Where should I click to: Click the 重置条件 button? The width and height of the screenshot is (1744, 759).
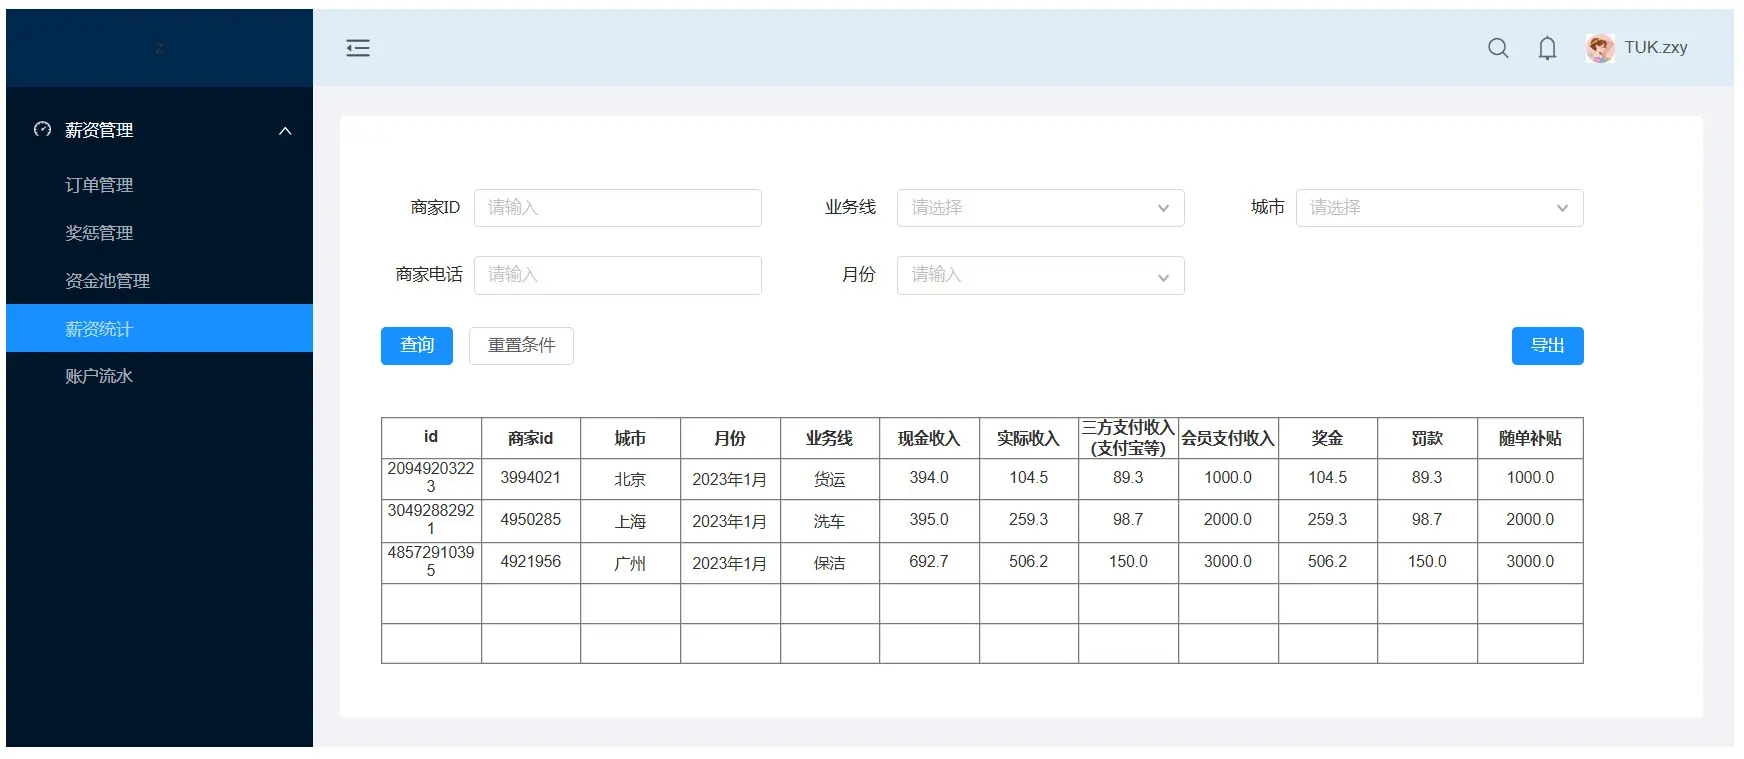point(521,346)
